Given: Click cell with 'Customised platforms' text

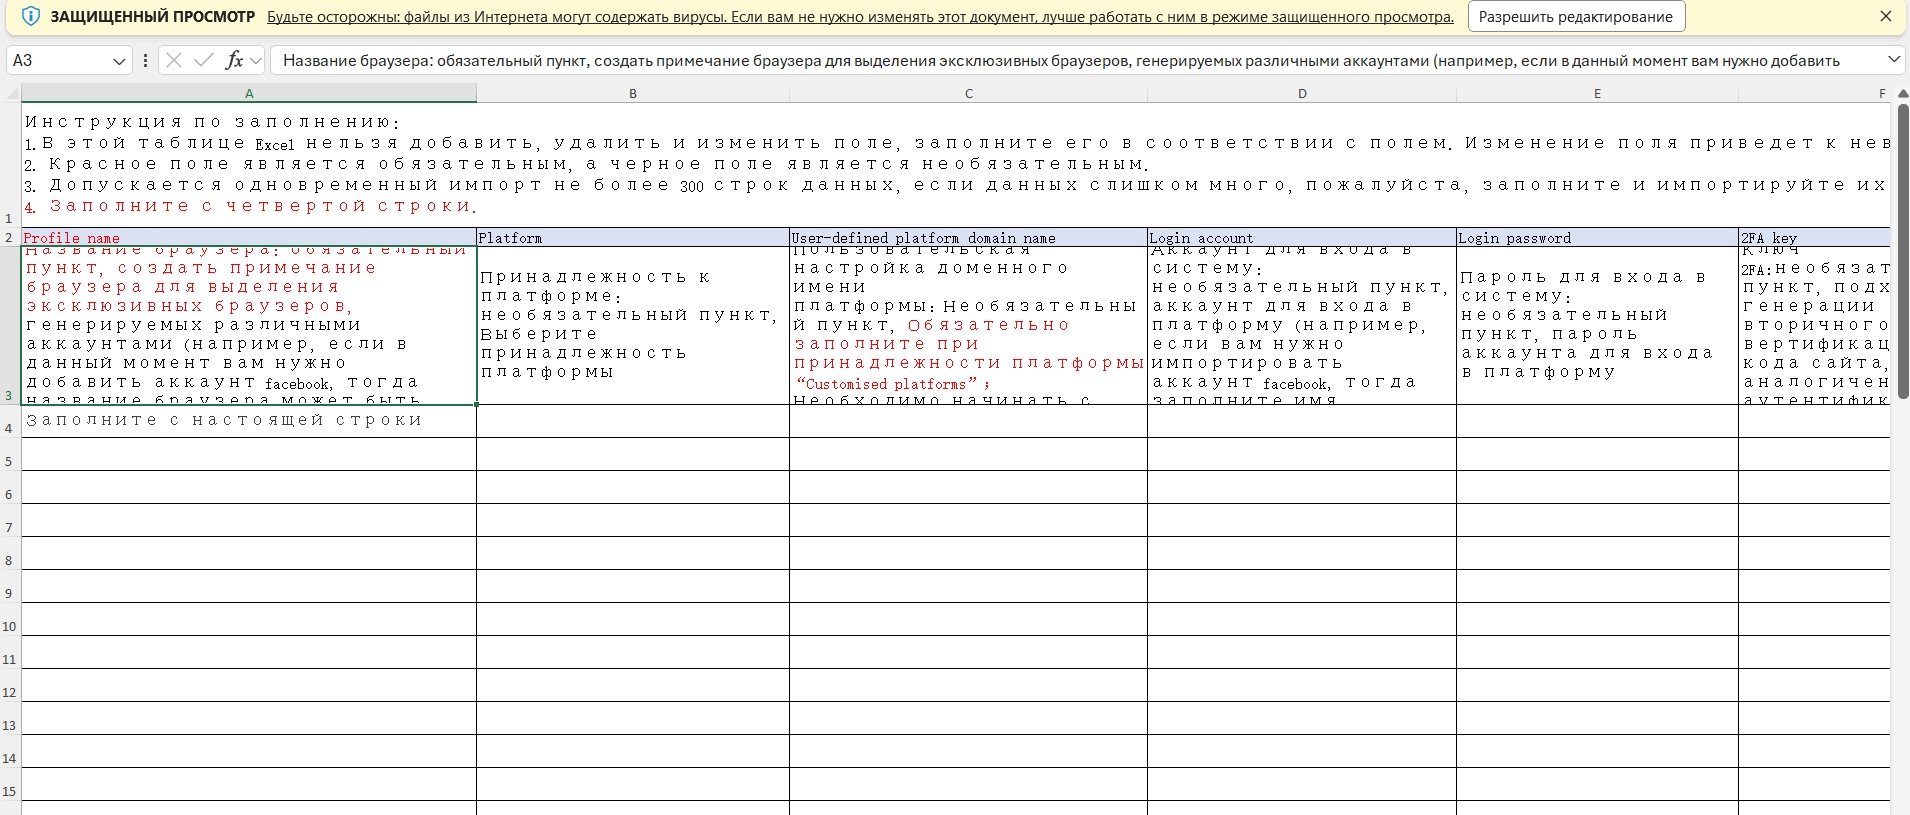Looking at the screenshot, I should tap(969, 325).
